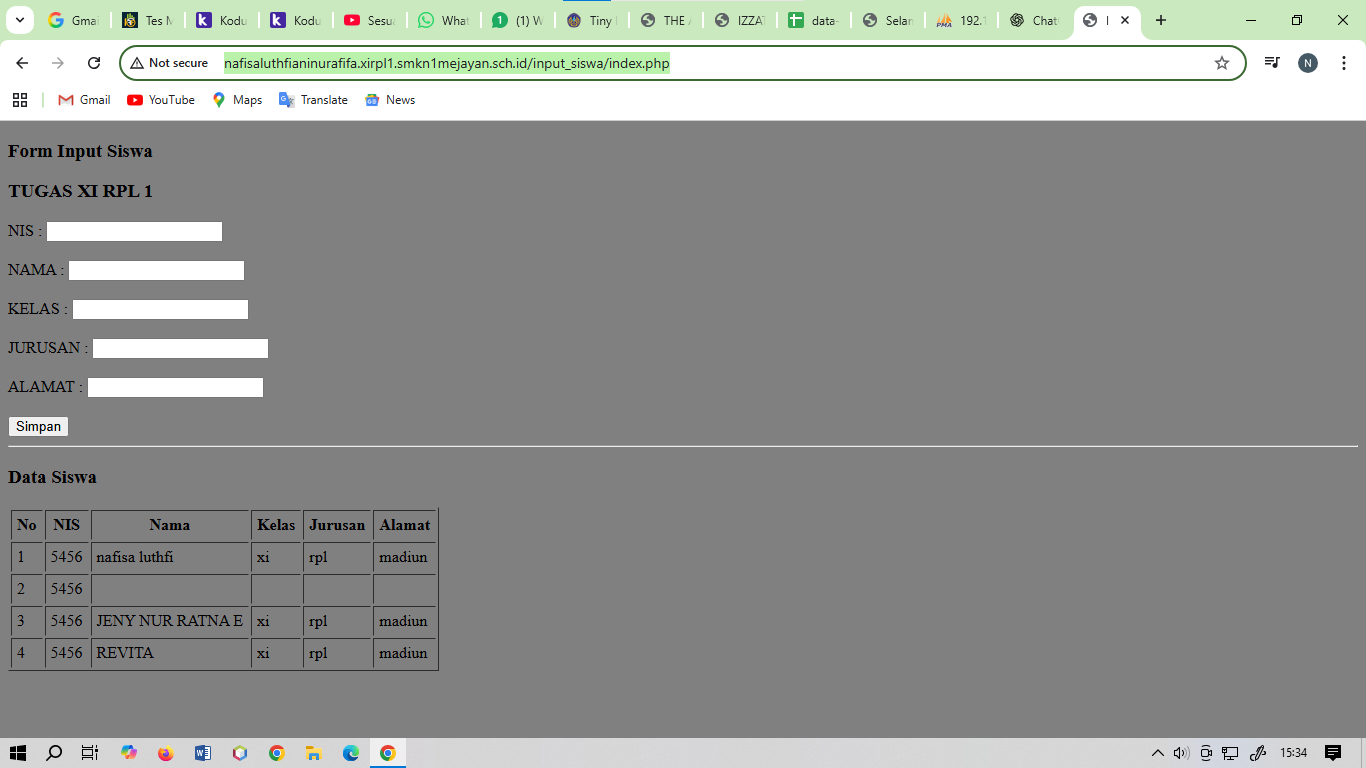Open the Translate bookmark
Image resolution: width=1366 pixels, height=768 pixels.
point(313,100)
